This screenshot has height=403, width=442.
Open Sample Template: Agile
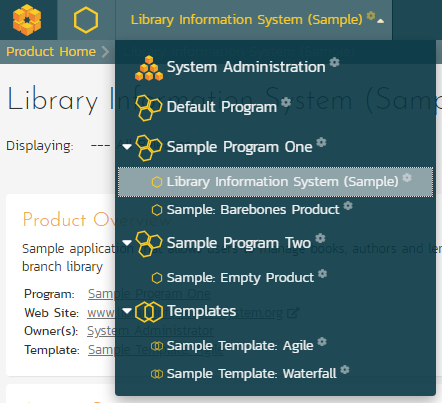pos(240,346)
